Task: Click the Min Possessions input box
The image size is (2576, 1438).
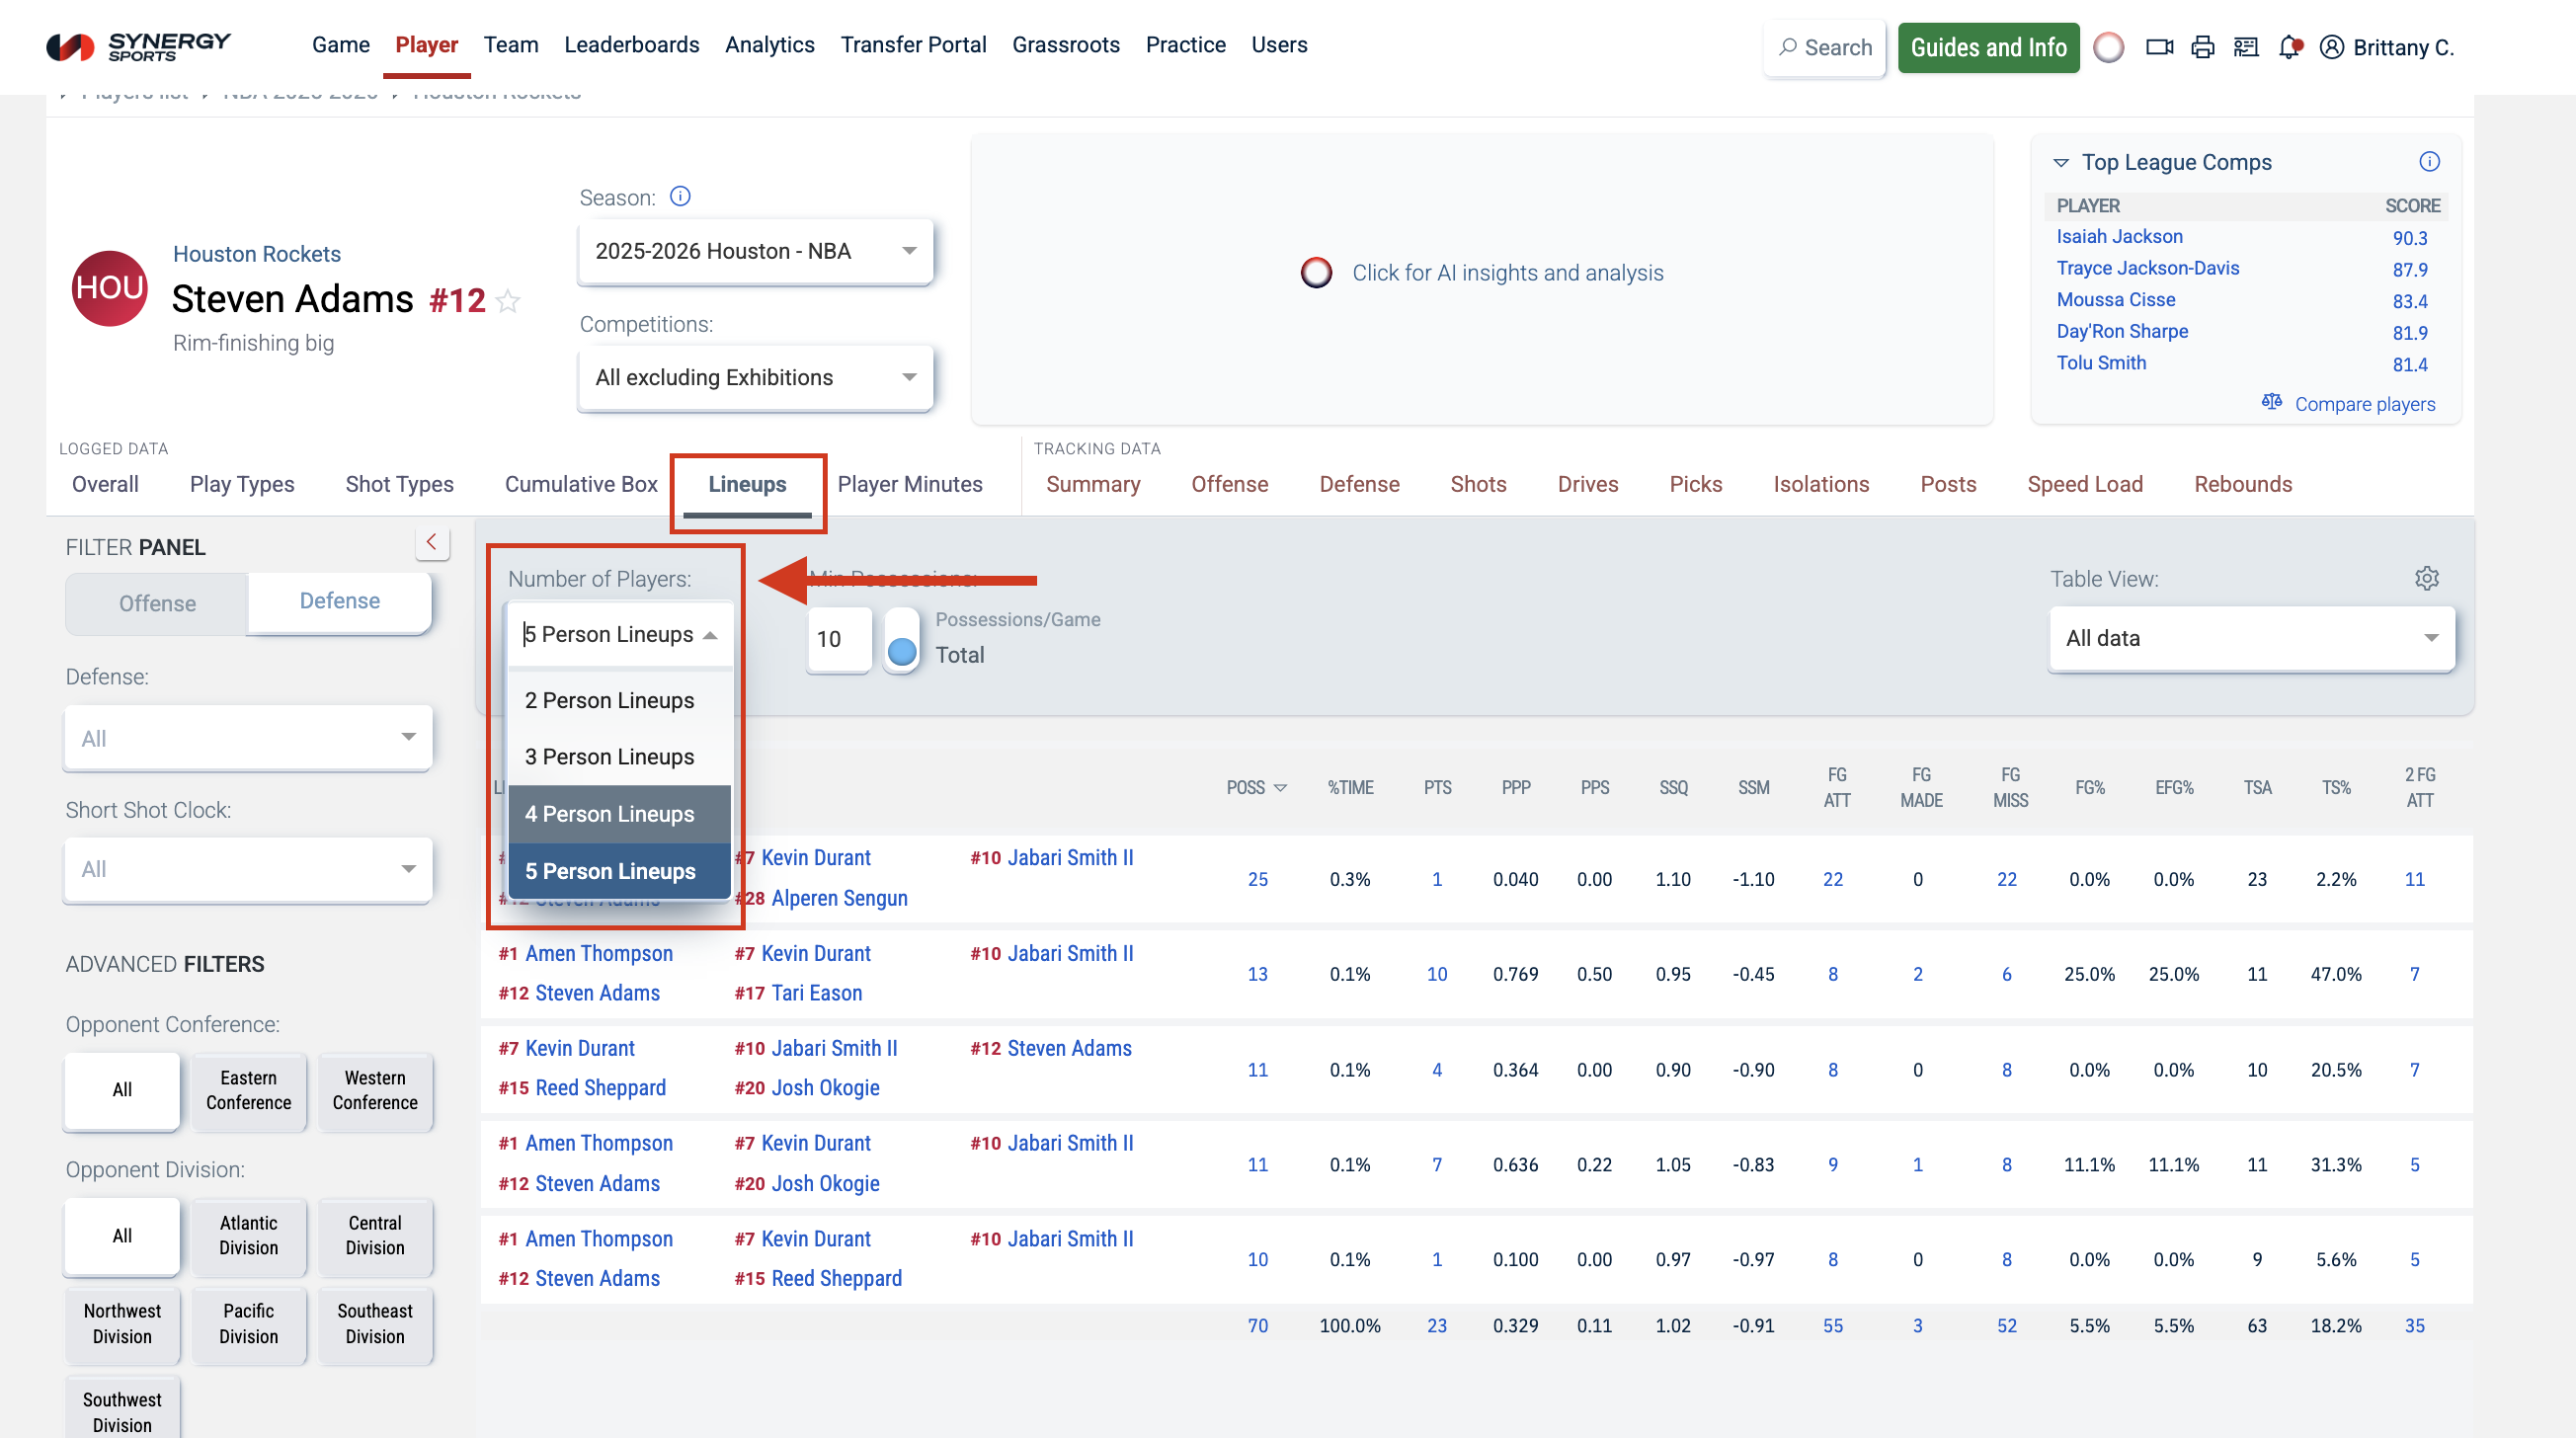Action: (x=838, y=640)
